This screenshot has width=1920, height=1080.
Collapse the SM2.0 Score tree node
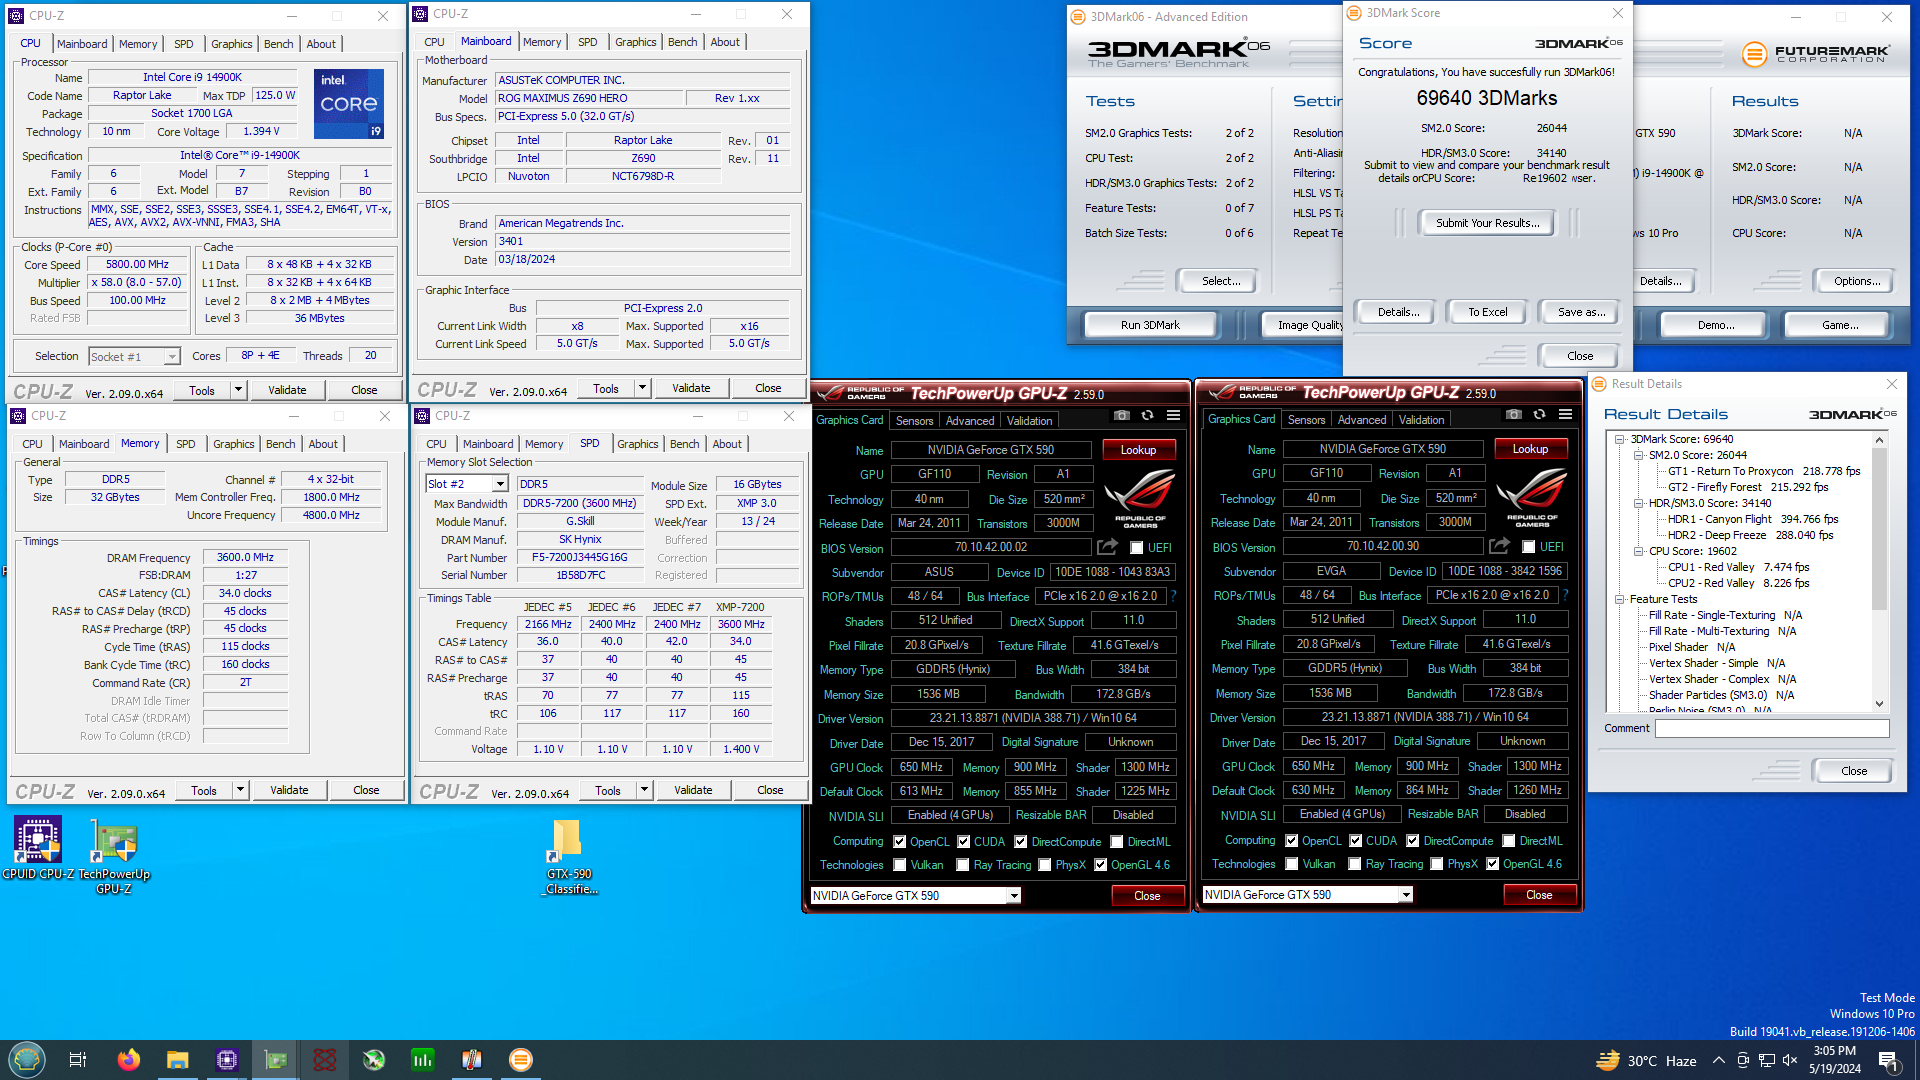[x=1639, y=455]
